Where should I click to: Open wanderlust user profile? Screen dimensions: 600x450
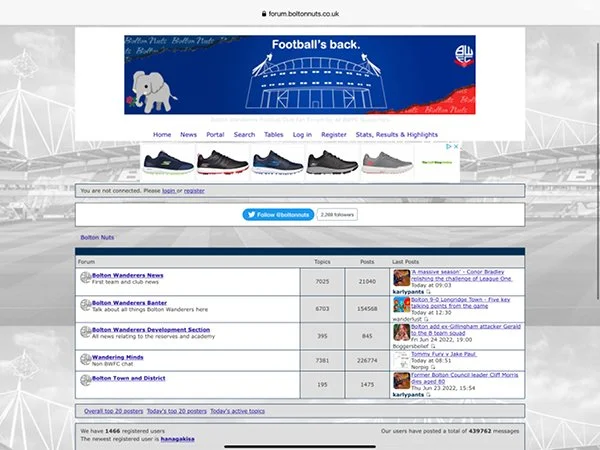(407, 319)
